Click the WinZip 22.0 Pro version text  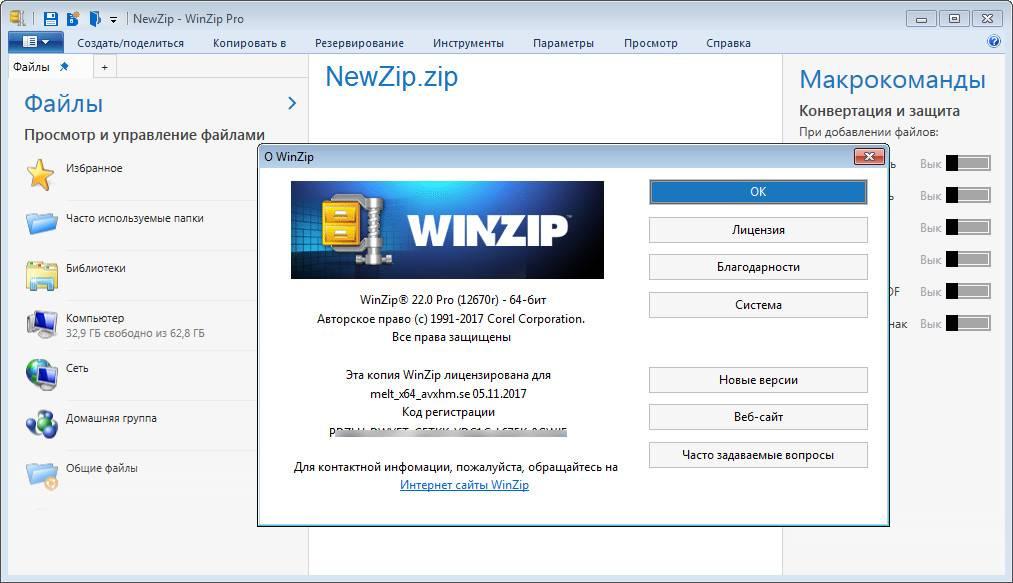pyautogui.click(x=453, y=300)
